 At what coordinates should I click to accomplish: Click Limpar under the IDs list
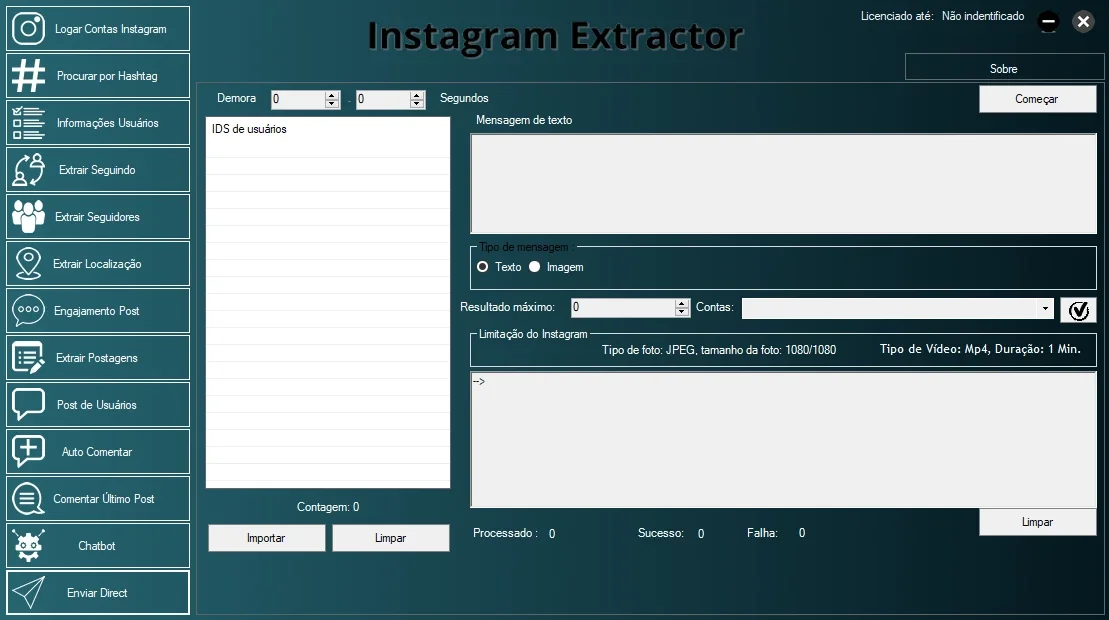[x=390, y=538]
